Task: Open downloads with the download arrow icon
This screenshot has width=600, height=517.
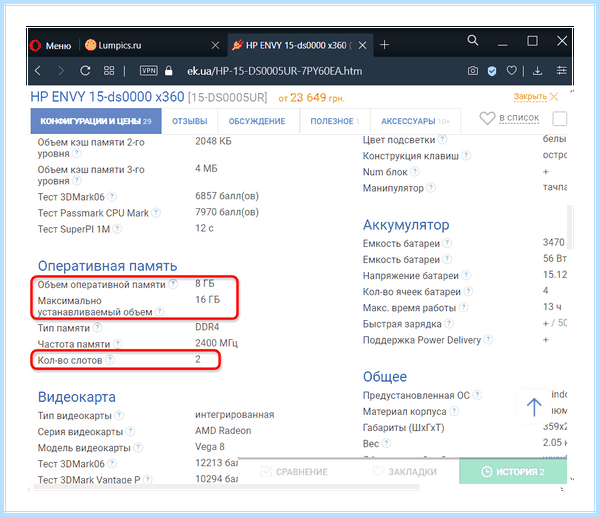Action: [x=537, y=70]
